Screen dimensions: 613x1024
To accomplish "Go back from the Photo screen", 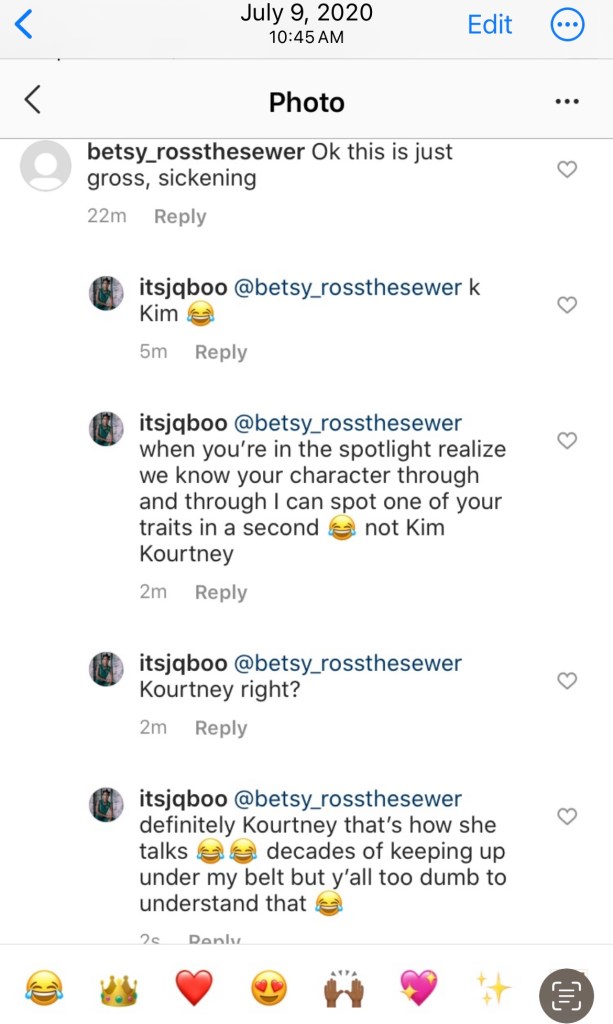I will [x=33, y=100].
